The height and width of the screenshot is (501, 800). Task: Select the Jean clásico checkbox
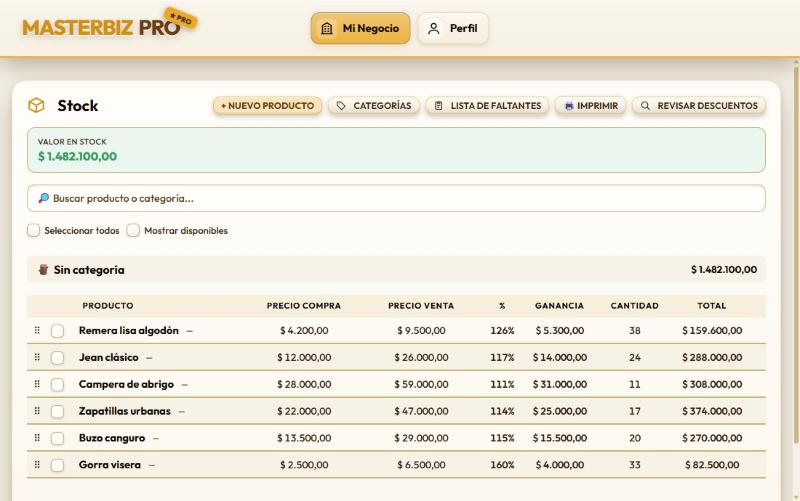pyautogui.click(x=58, y=358)
